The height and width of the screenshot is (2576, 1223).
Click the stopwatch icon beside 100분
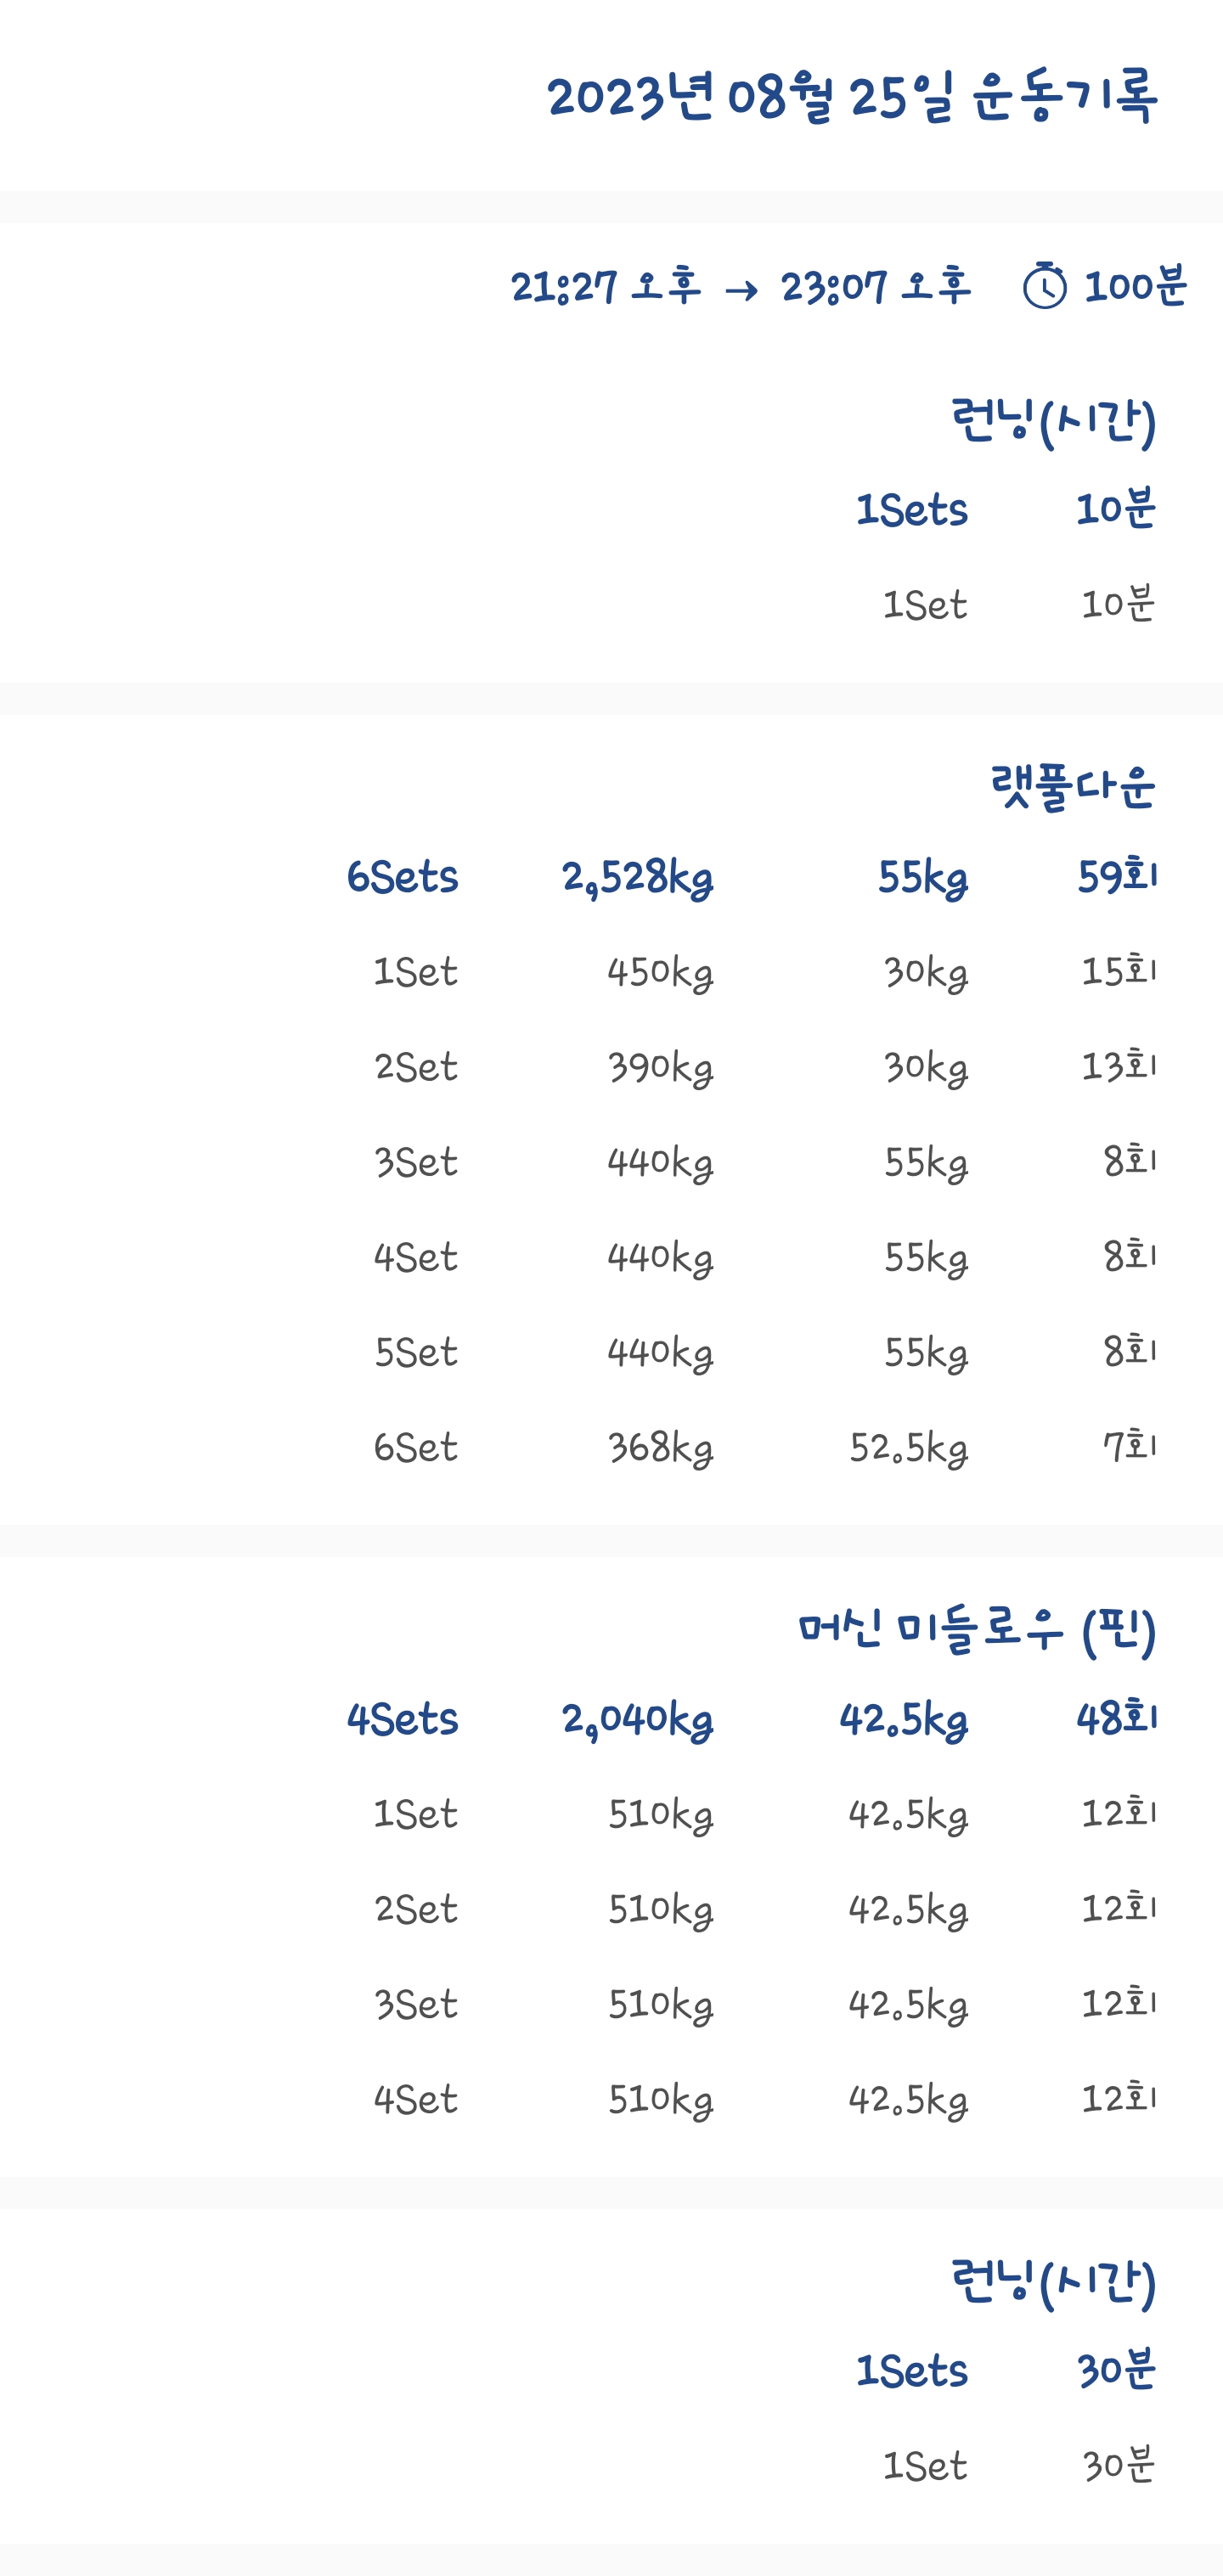[1045, 287]
